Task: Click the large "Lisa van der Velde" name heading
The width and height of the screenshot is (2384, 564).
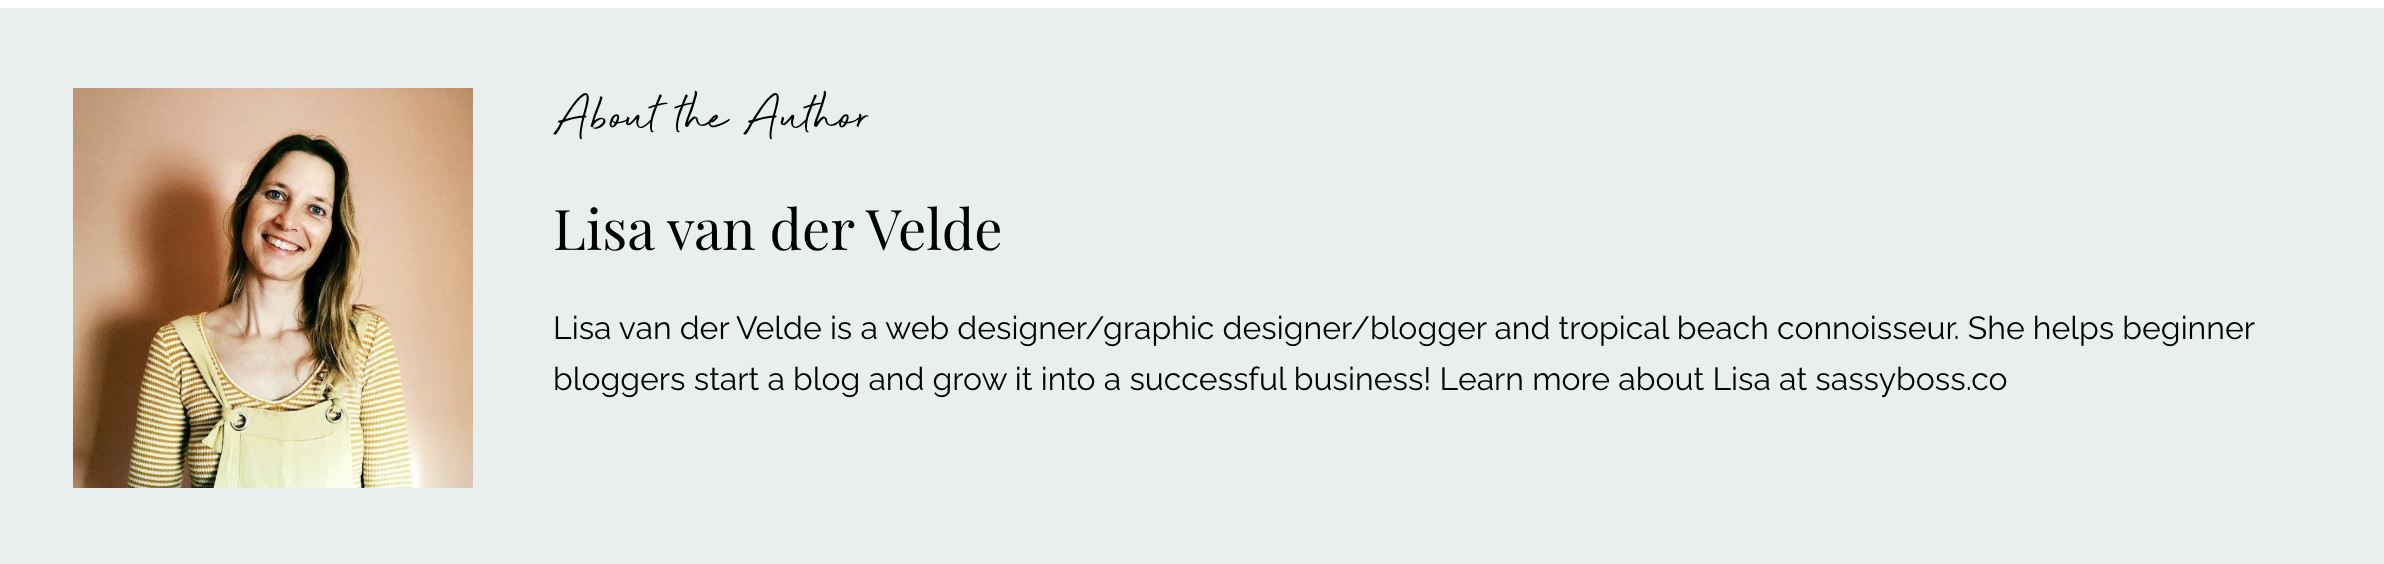Action: point(777,230)
